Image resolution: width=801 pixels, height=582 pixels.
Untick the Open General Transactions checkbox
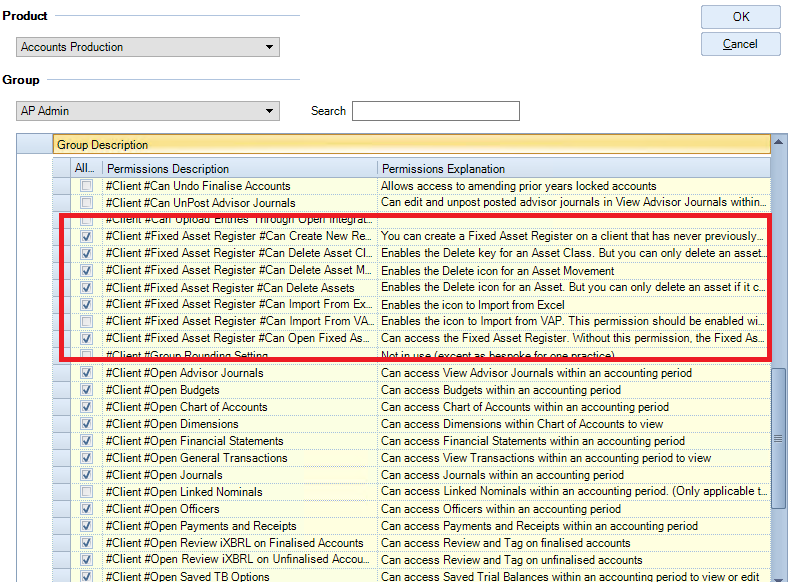[x=87, y=458]
